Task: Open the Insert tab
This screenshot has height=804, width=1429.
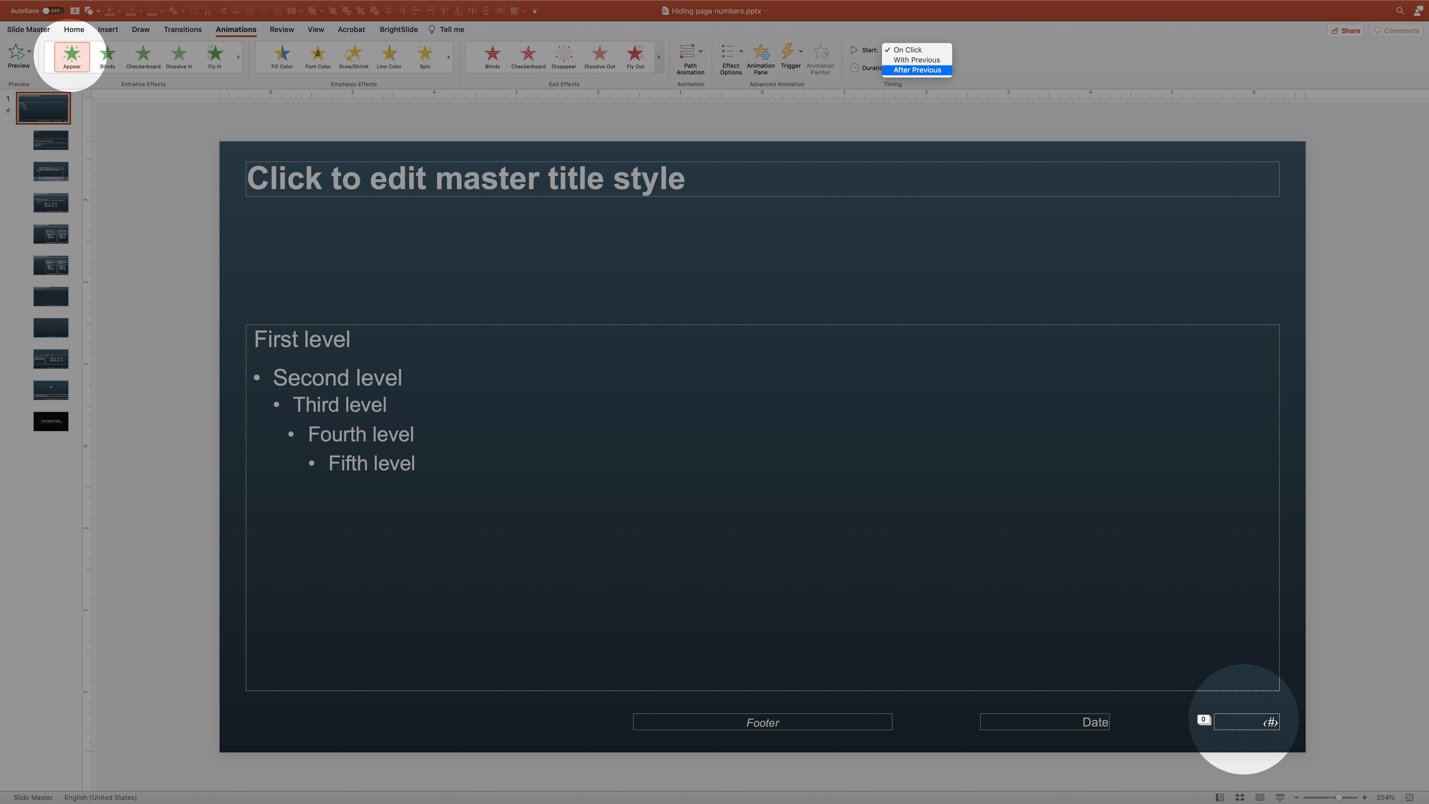Action: (x=108, y=29)
